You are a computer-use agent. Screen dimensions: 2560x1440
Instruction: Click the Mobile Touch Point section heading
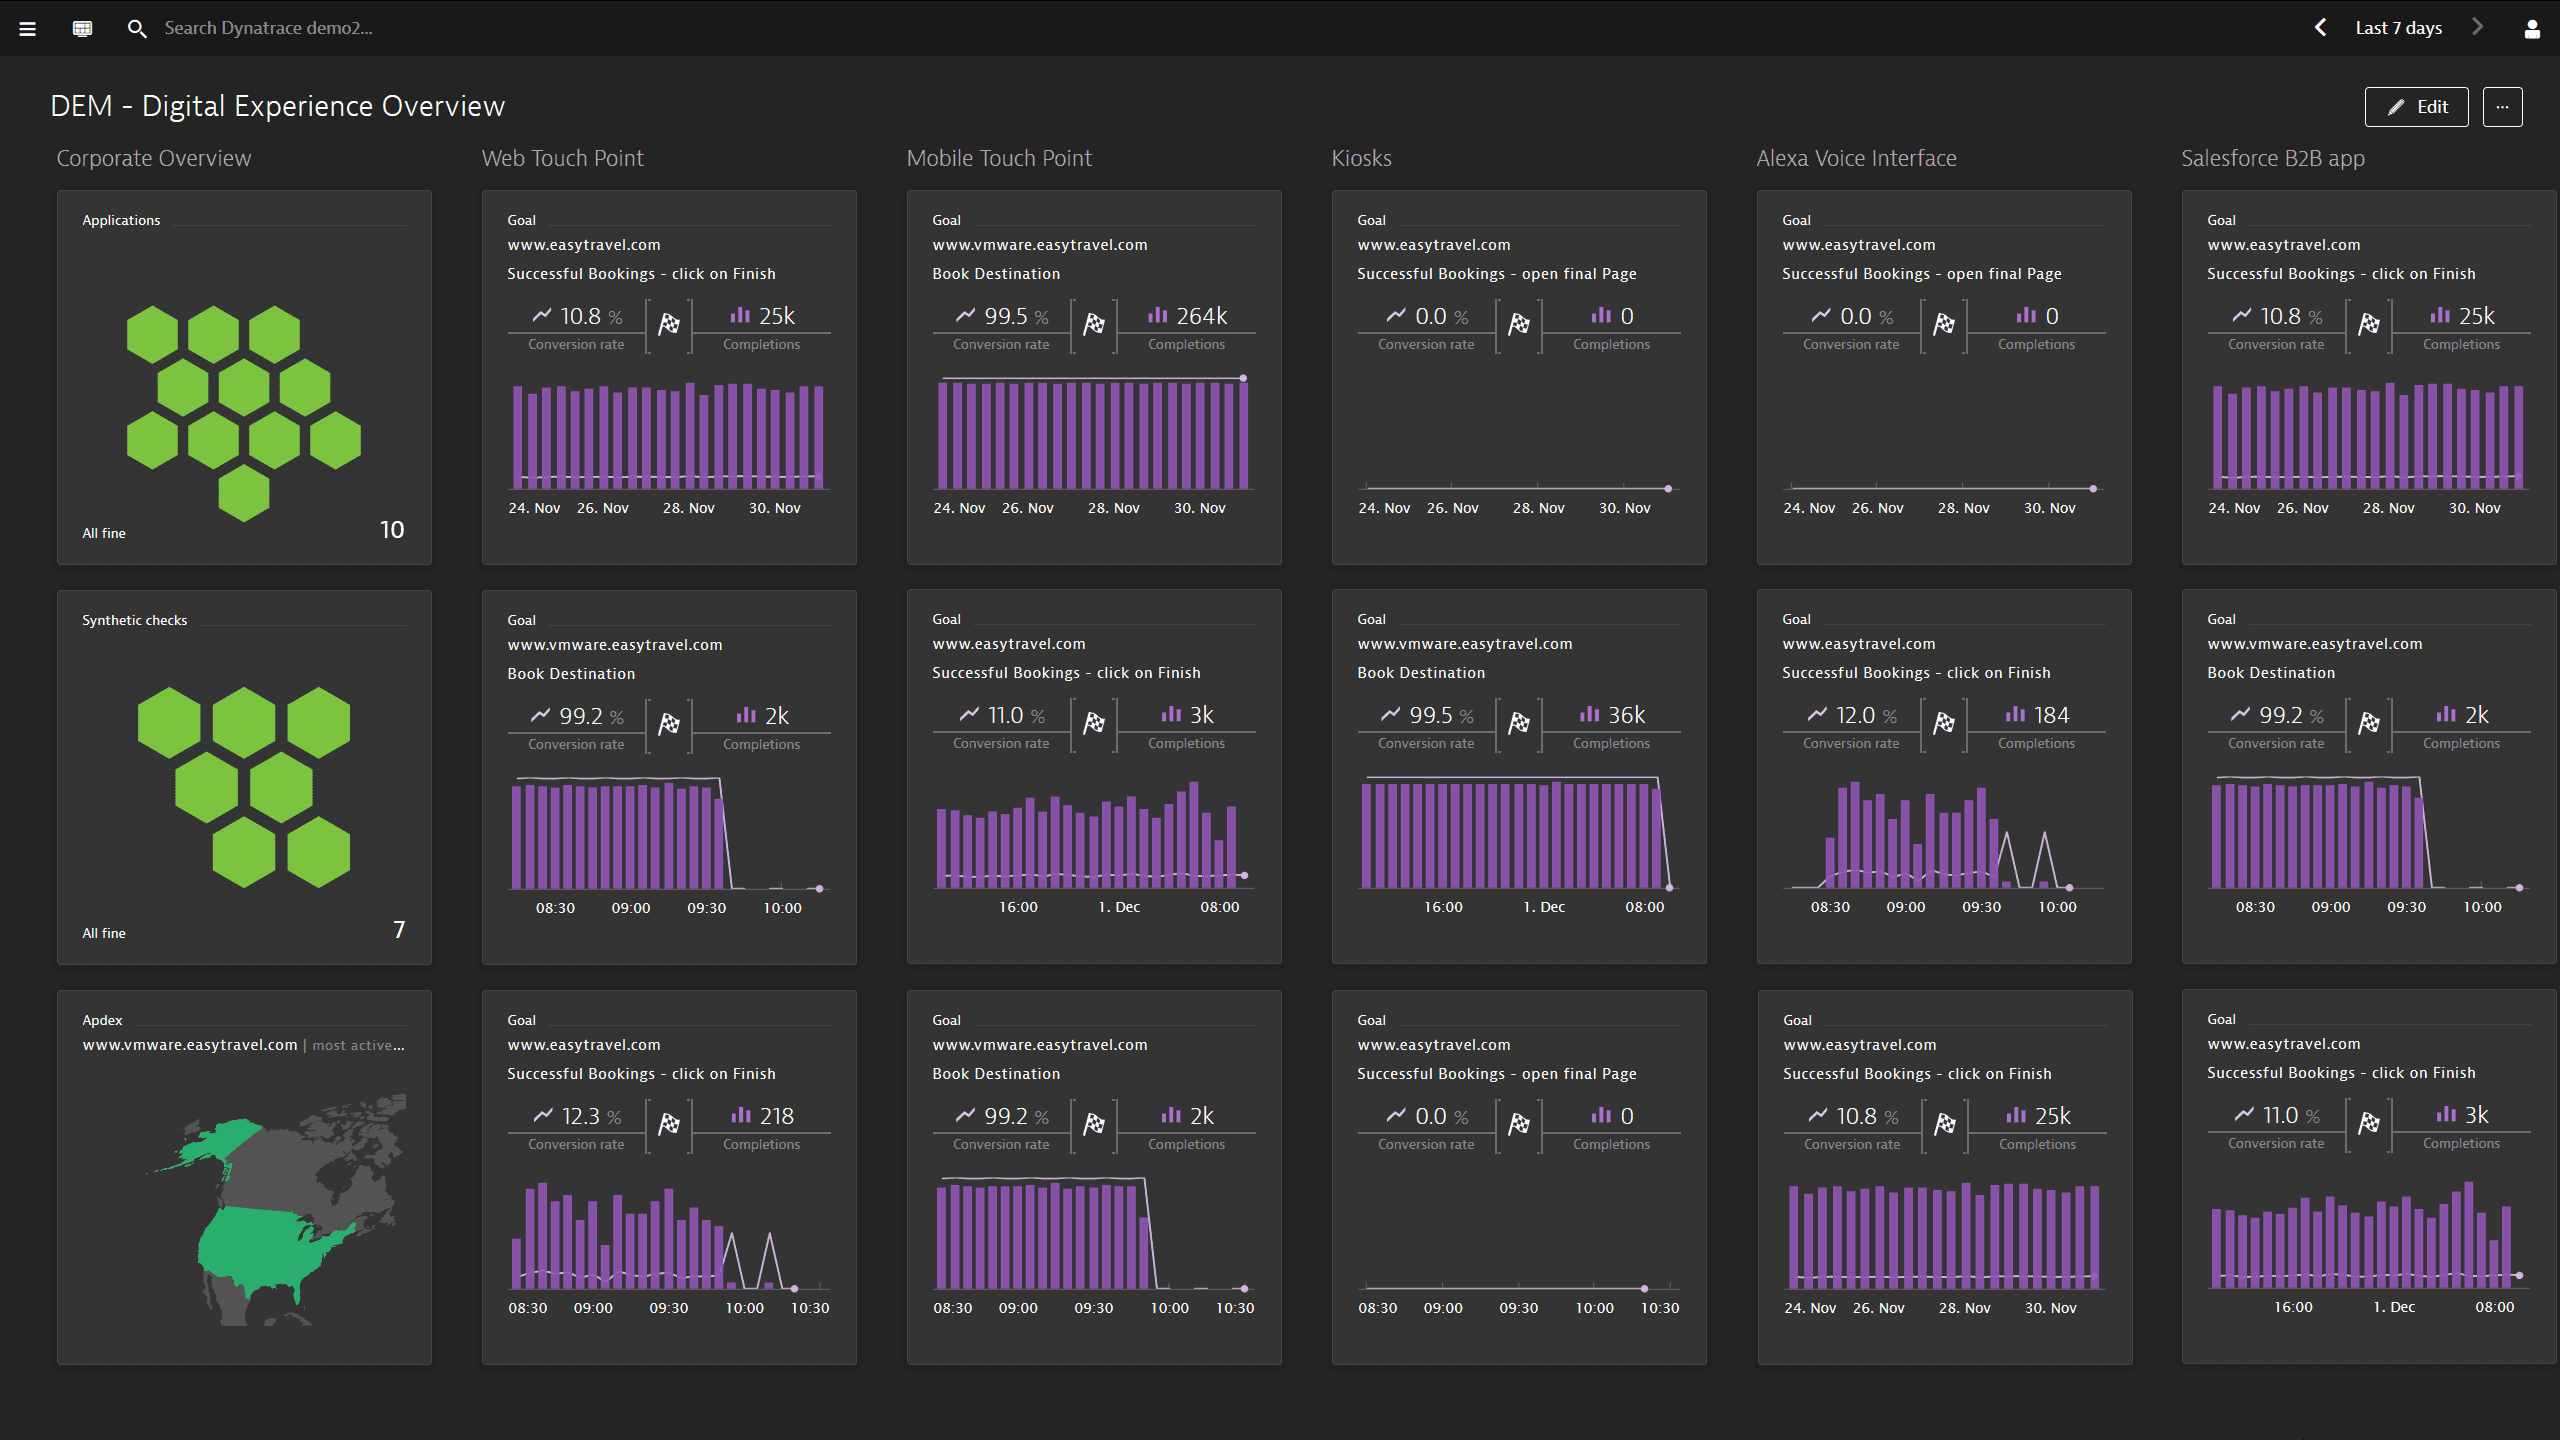point(999,158)
